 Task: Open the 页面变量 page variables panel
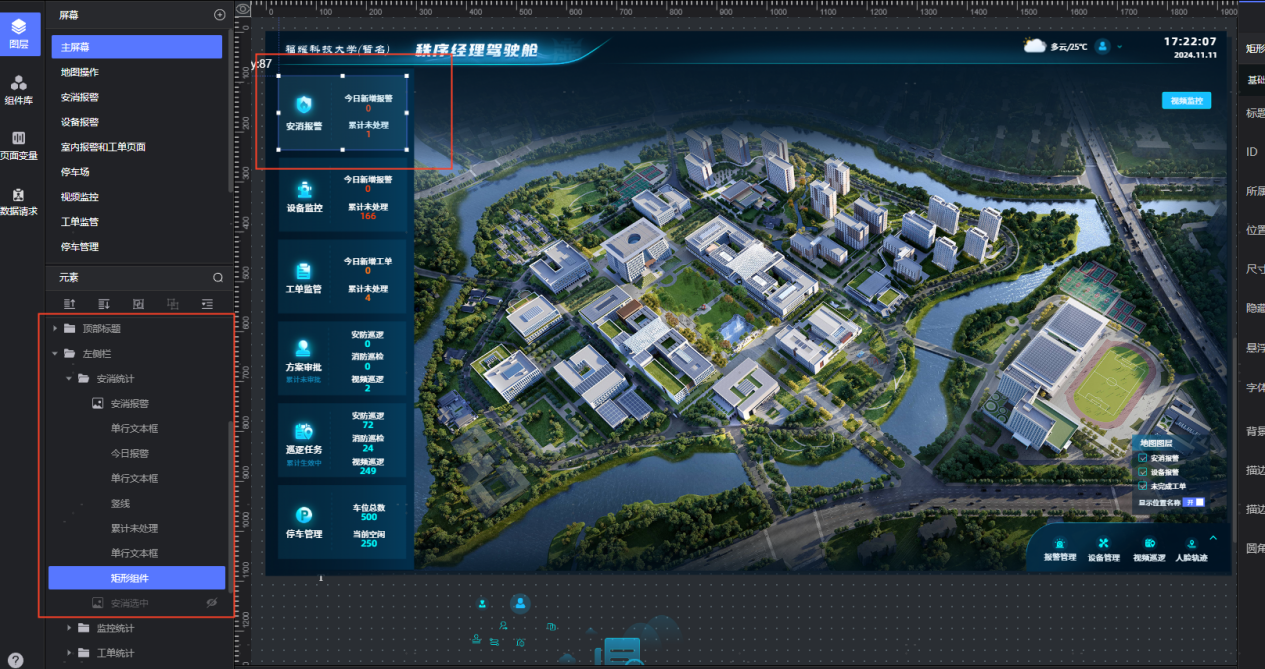tap(19, 145)
